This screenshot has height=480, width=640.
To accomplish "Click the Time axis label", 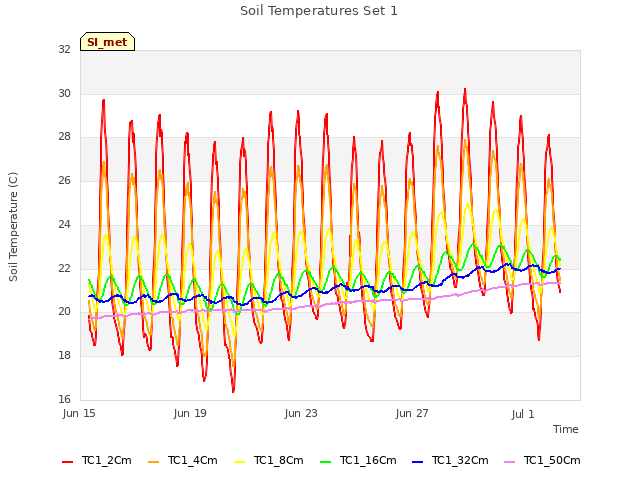I will pos(566,429).
